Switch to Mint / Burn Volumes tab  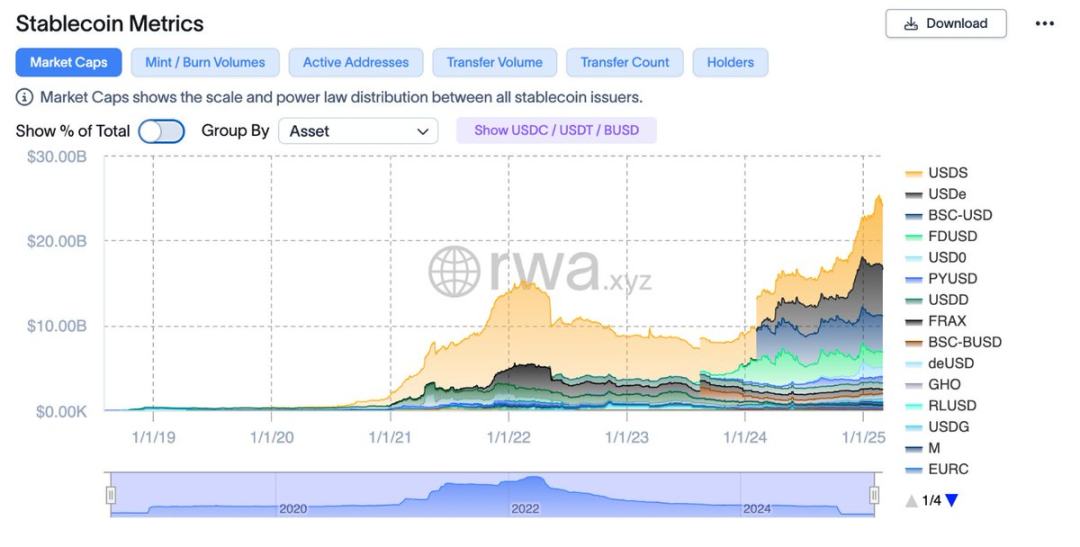[x=205, y=62]
